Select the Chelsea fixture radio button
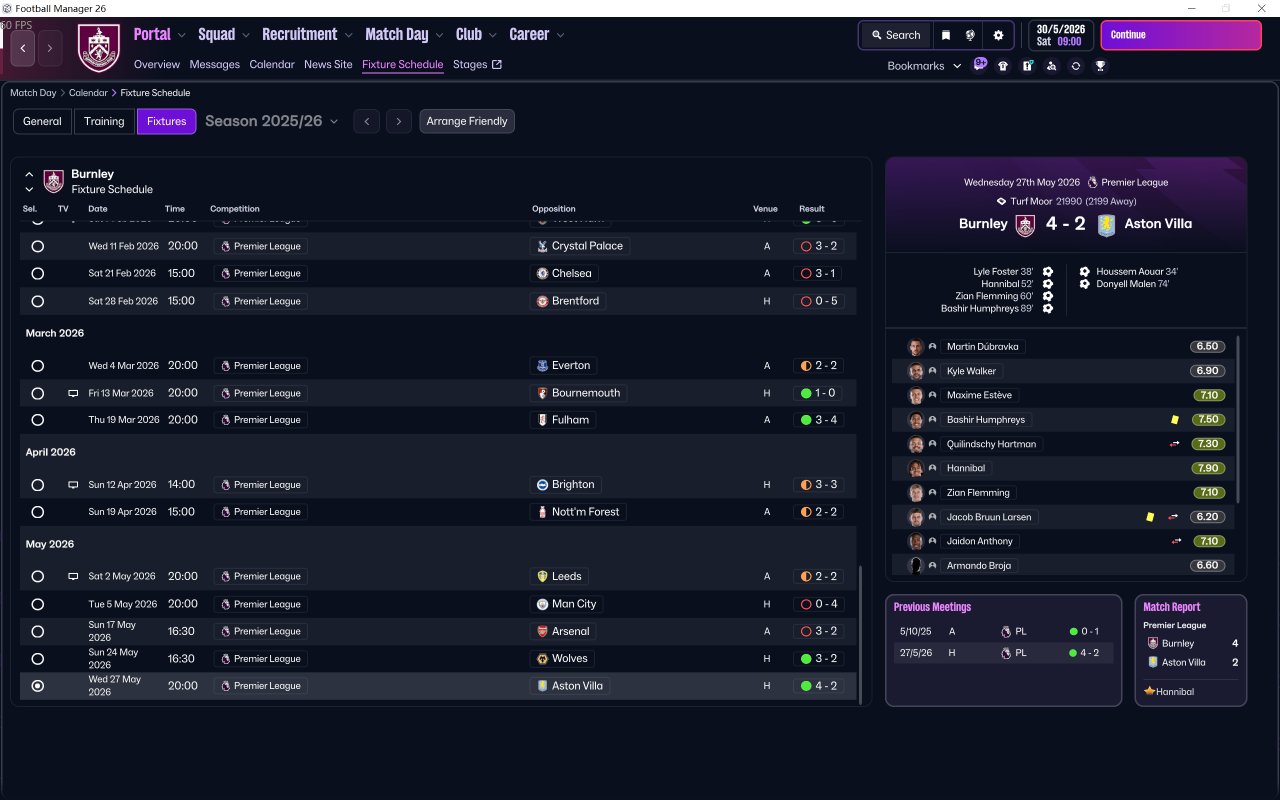Screen dimensions: 1280x800 click(38, 273)
